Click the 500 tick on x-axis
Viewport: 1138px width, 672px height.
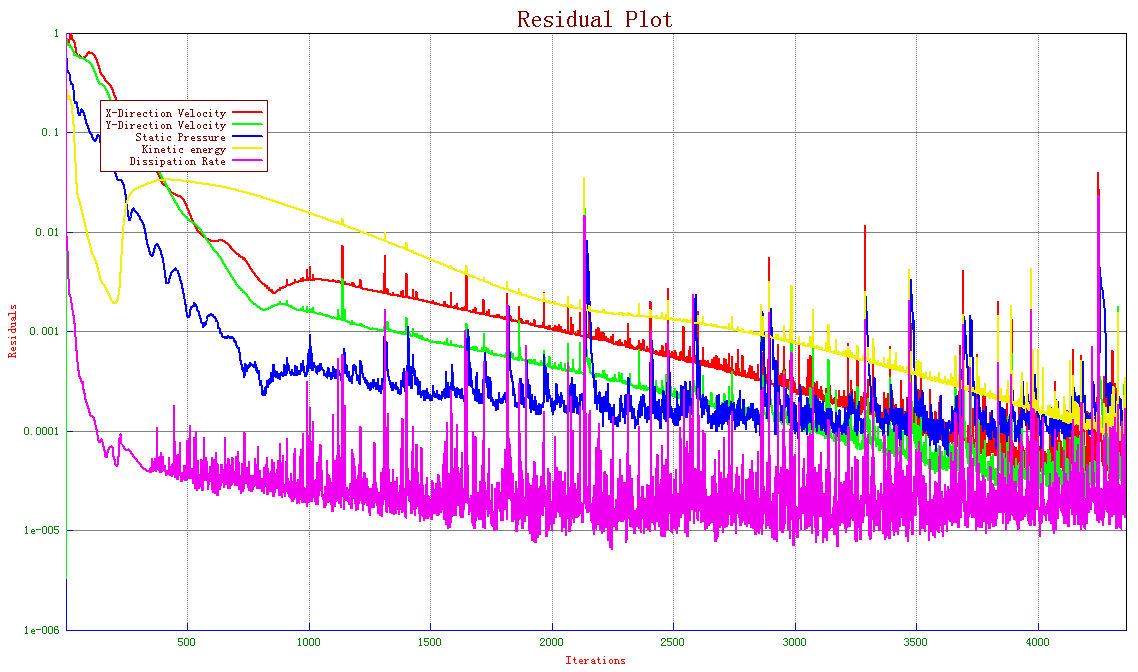pos(187,641)
